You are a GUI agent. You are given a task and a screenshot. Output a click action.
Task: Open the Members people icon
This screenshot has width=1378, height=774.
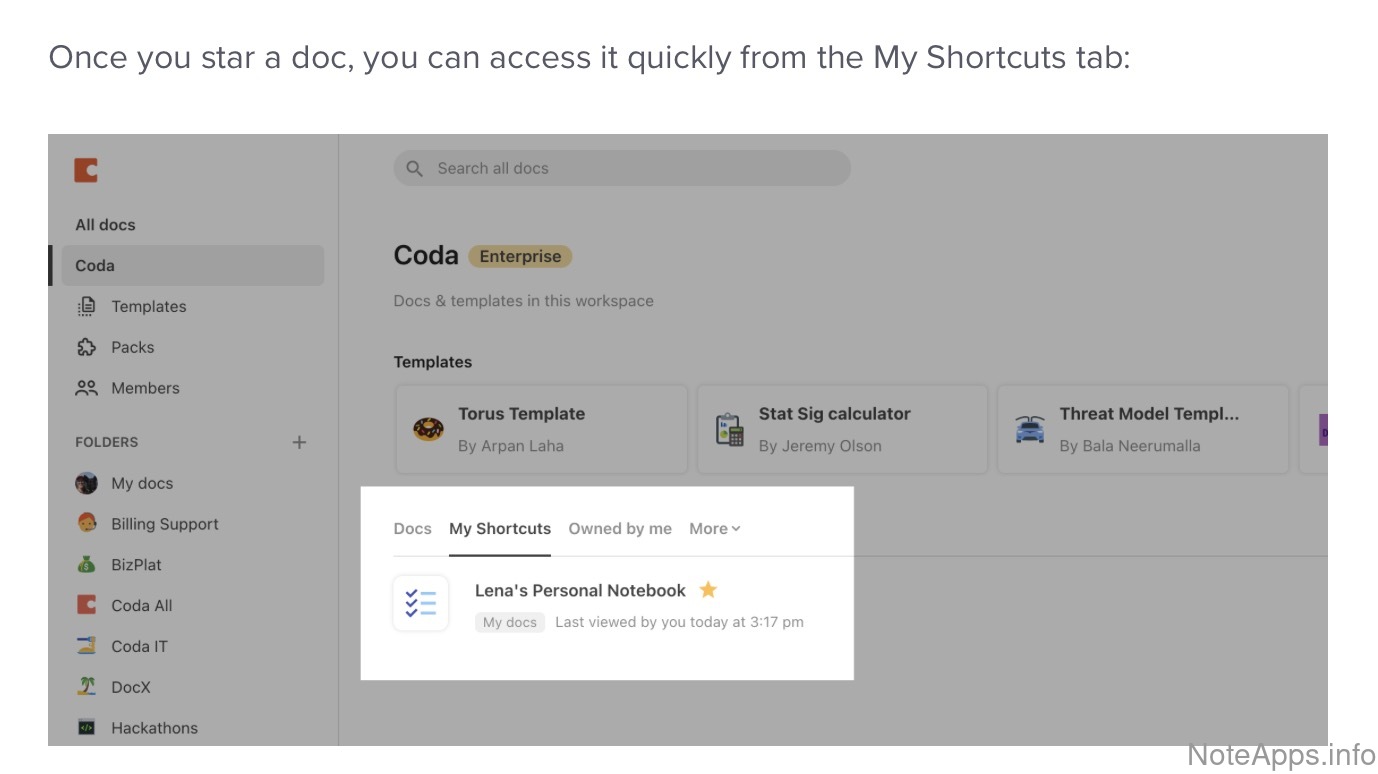87,388
